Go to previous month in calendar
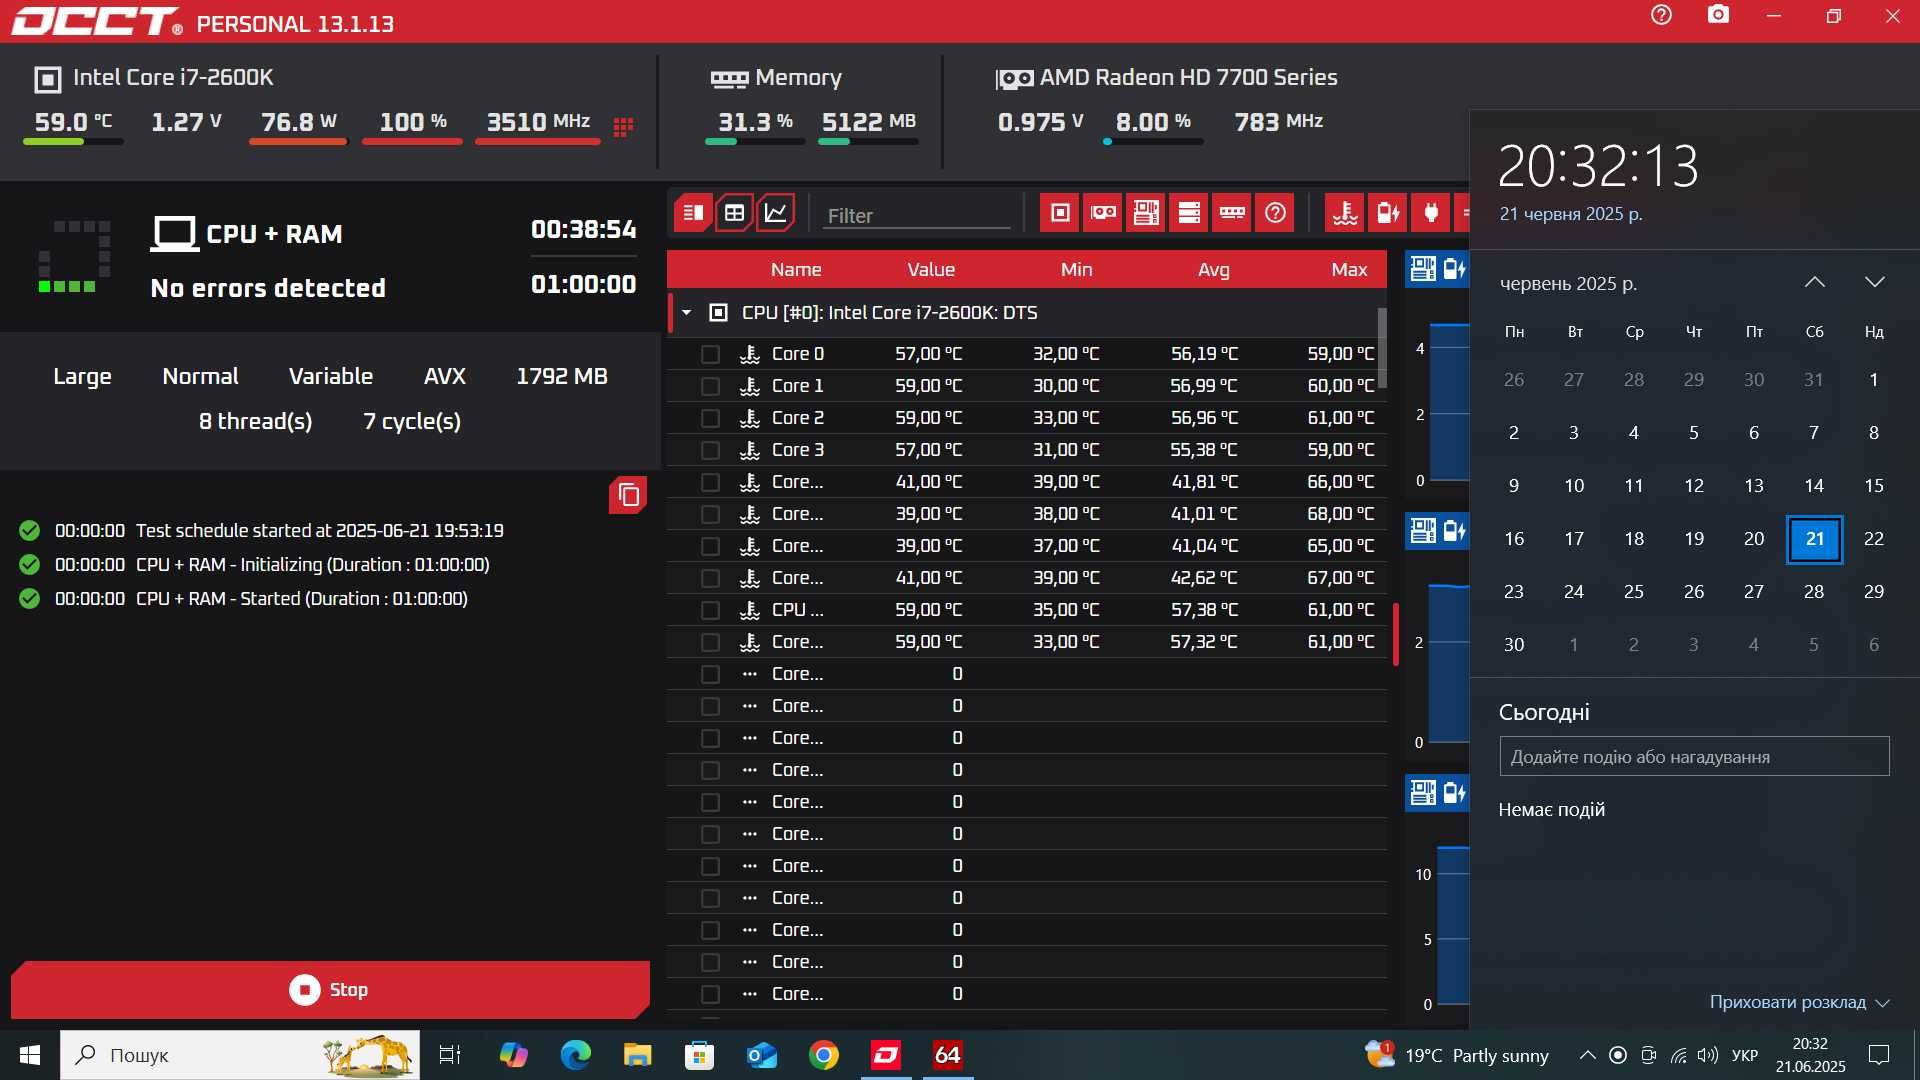Image resolution: width=1920 pixels, height=1080 pixels. [x=1815, y=283]
